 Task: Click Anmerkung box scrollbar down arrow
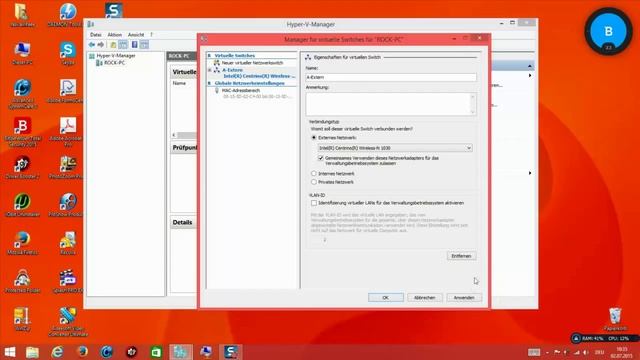pyautogui.click(x=473, y=111)
